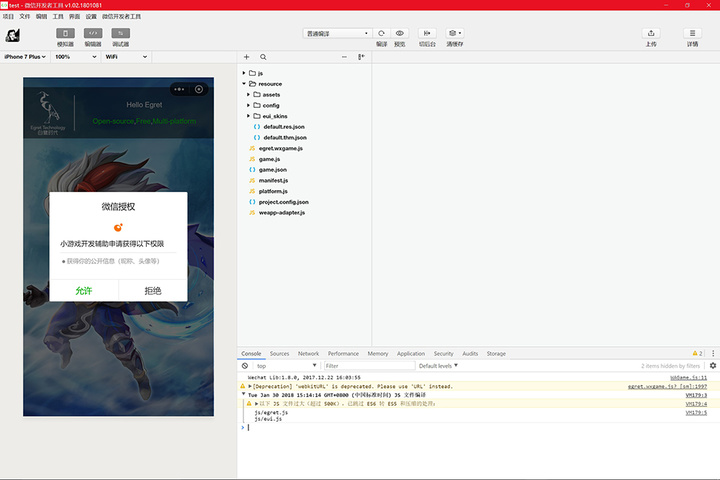Click the console settings gear icon
The width and height of the screenshot is (720, 480).
coord(713,366)
